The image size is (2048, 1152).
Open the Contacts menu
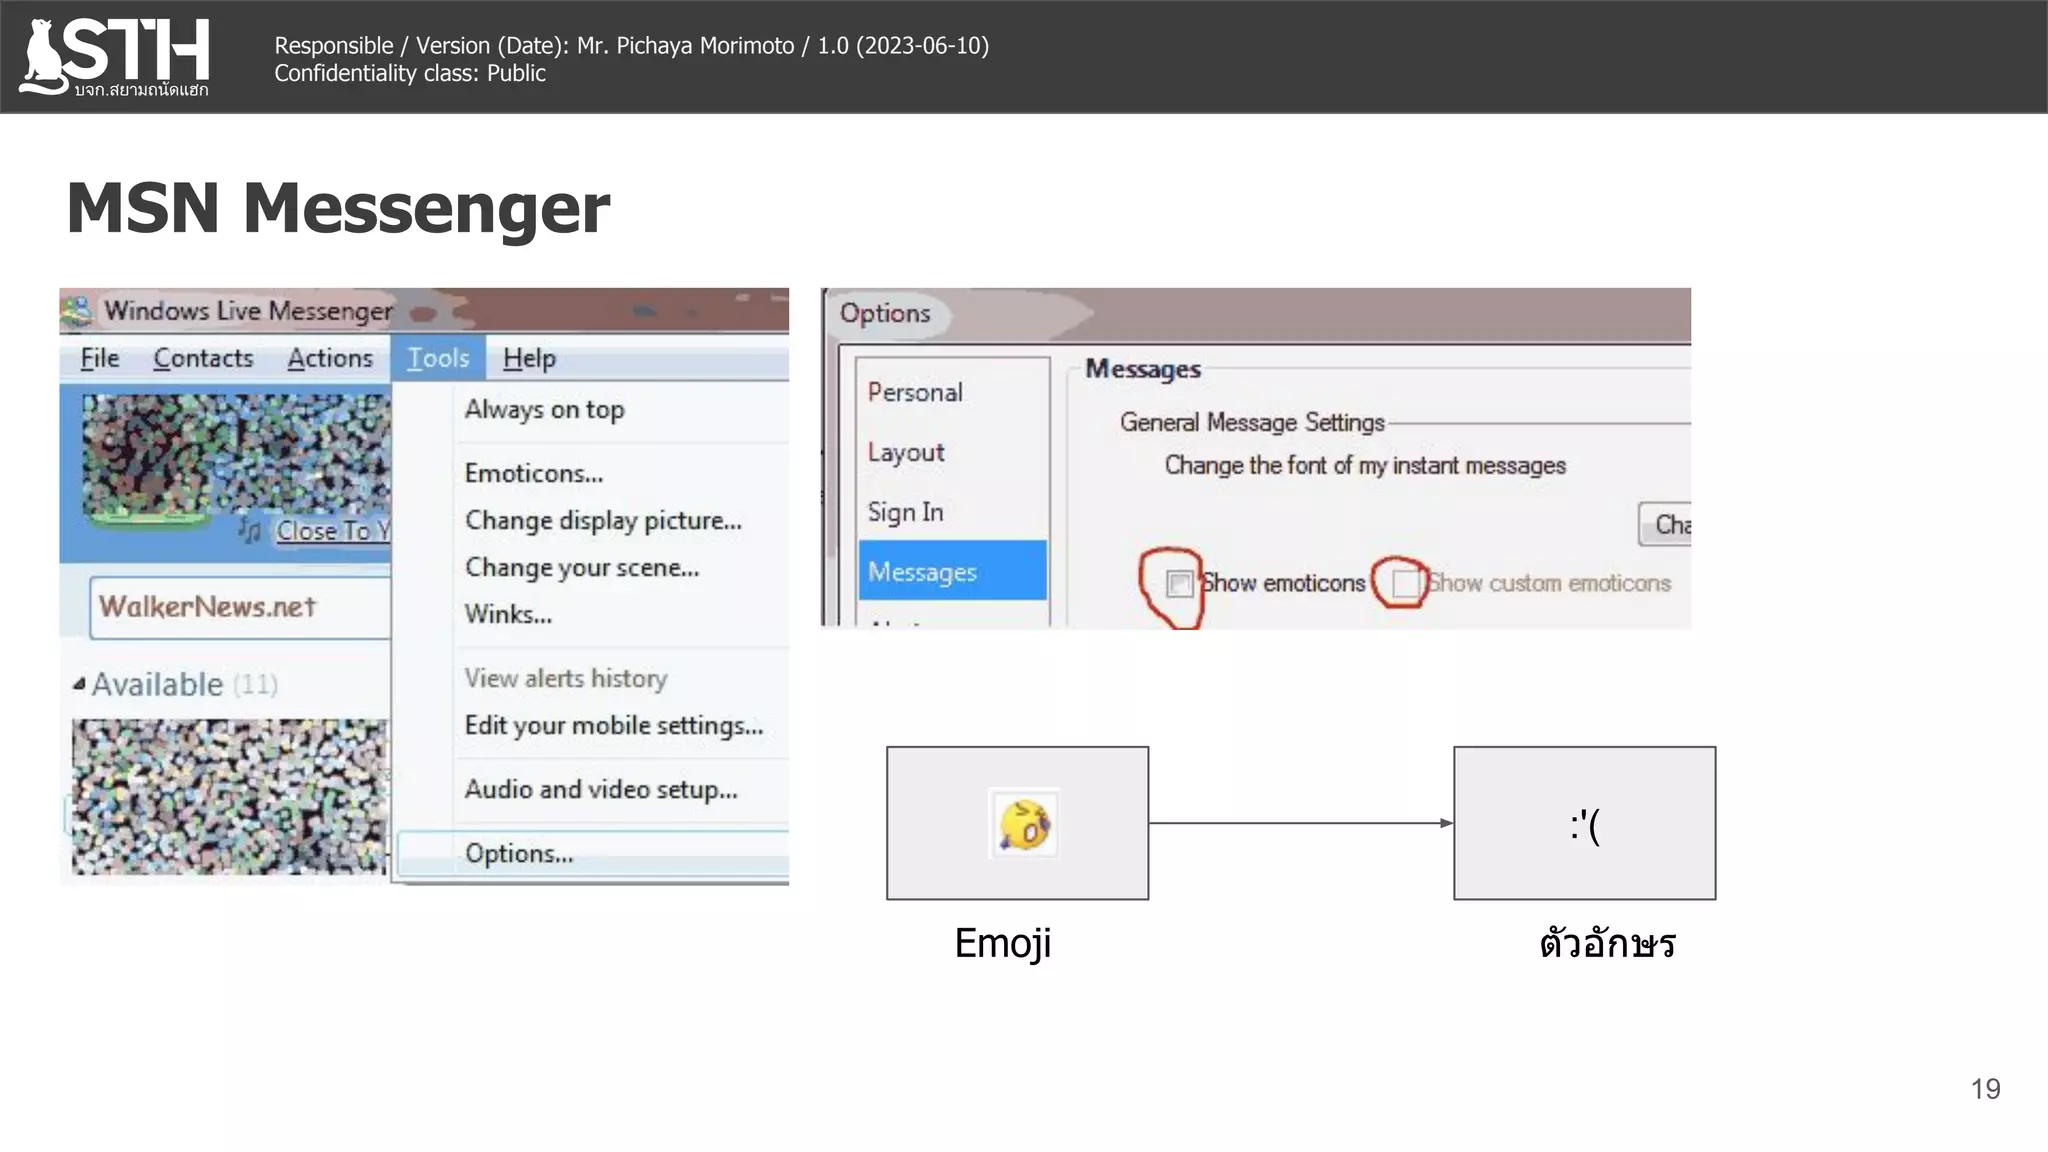pyautogui.click(x=203, y=358)
